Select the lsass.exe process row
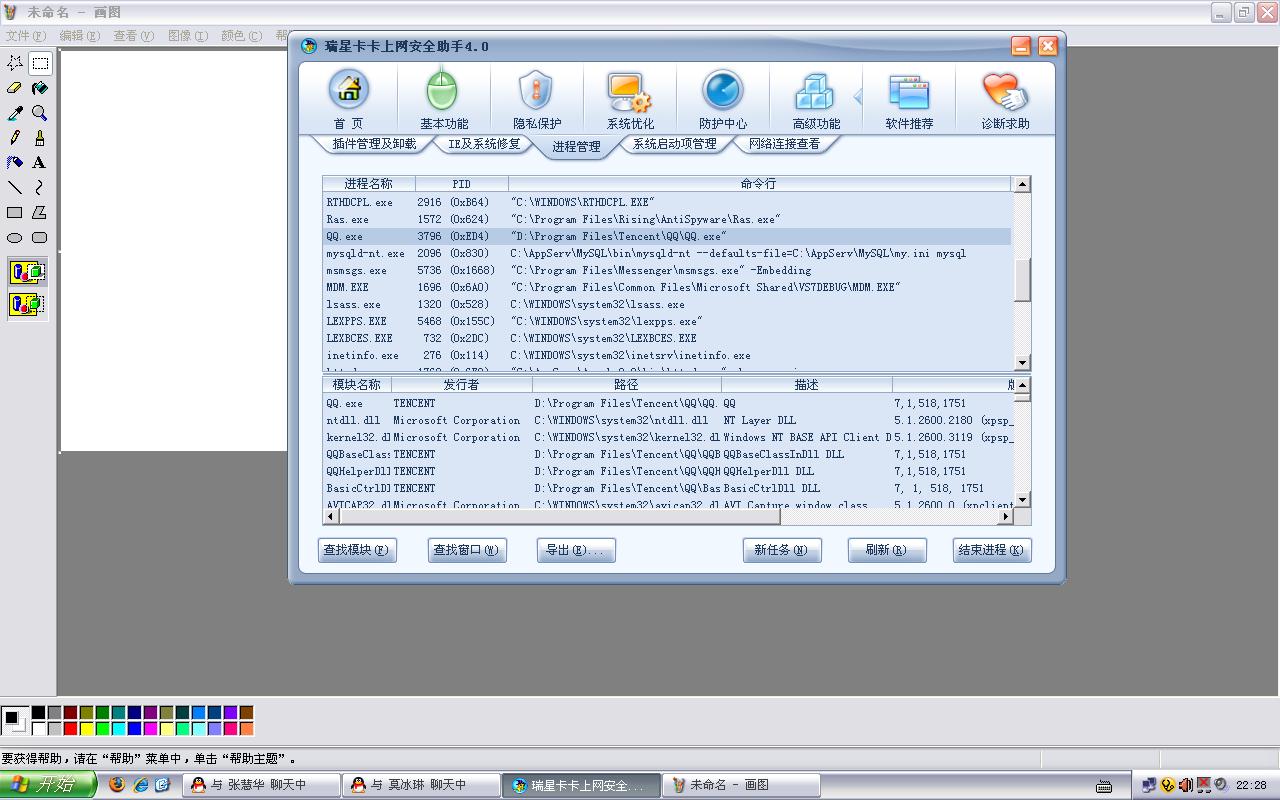This screenshot has height=800, width=1280. coord(666,305)
